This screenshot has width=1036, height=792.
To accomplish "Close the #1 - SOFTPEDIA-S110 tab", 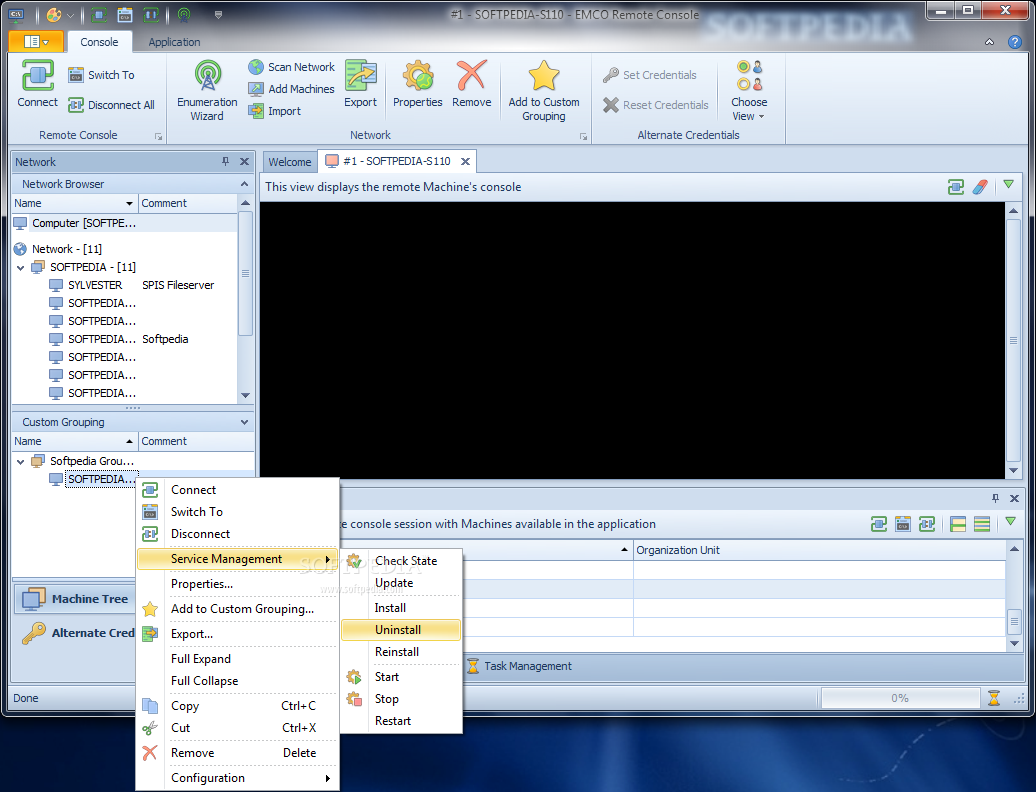I will [x=465, y=161].
